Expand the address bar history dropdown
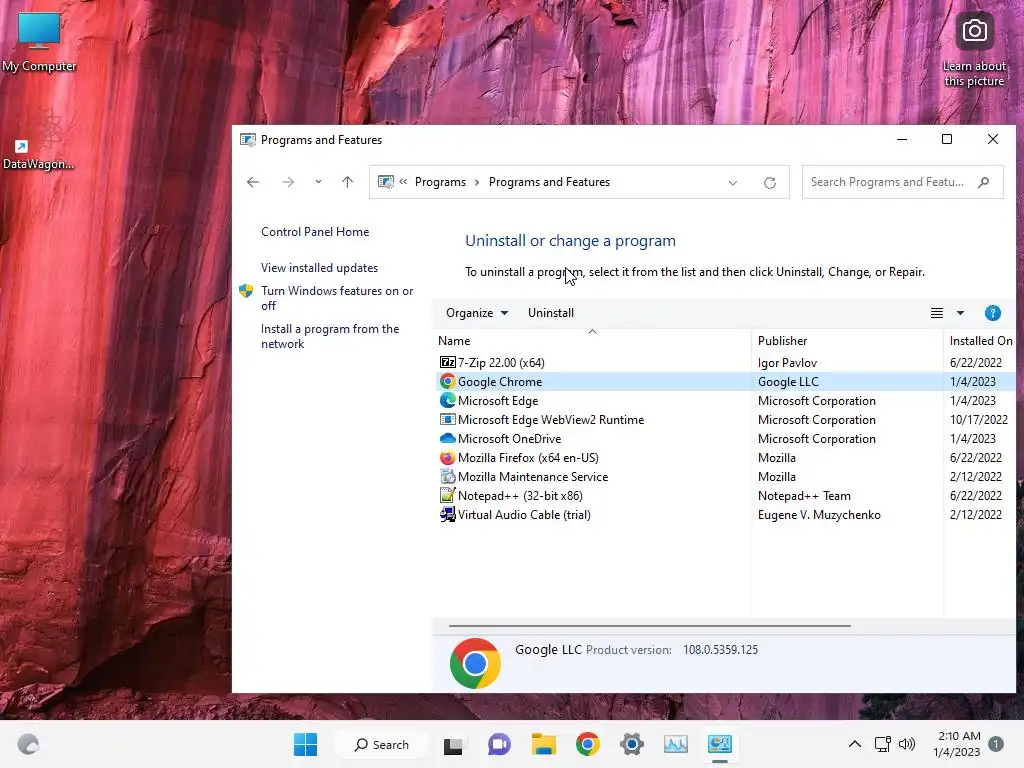This screenshot has width=1024, height=768. [x=733, y=183]
